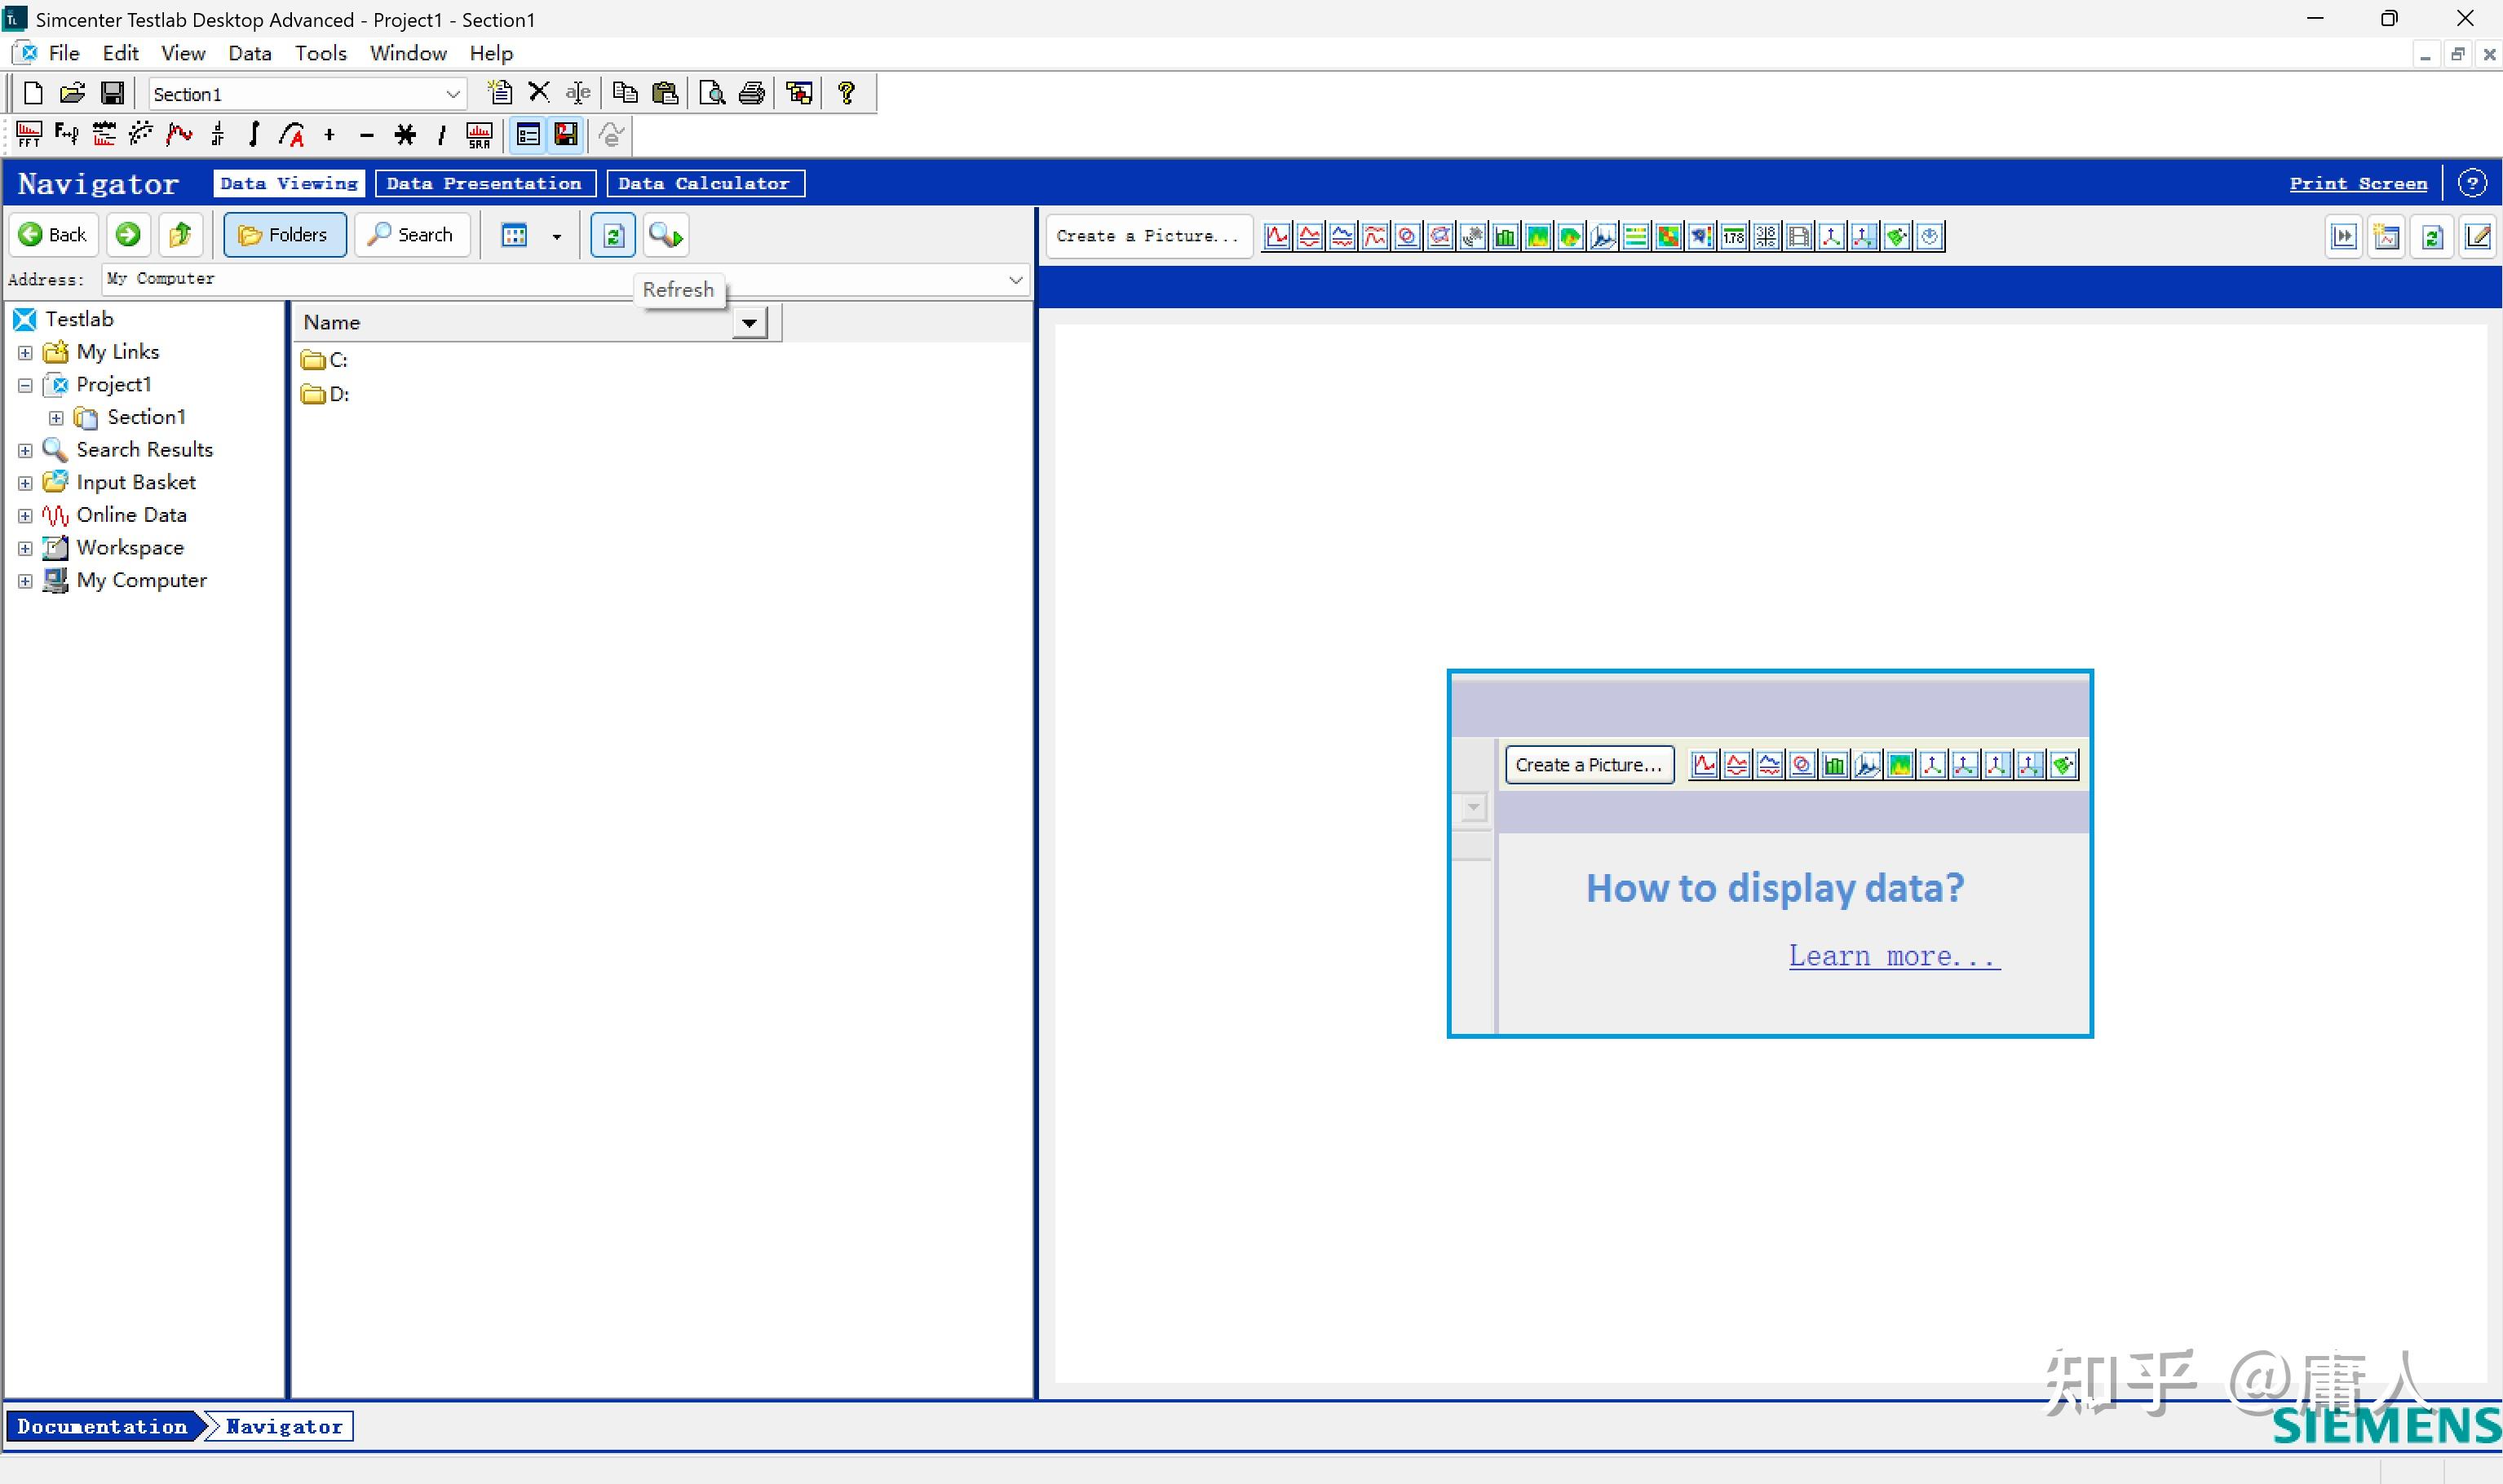2503x1484 pixels.
Task: Click the curve display icon to create picture
Action: (x=1277, y=236)
